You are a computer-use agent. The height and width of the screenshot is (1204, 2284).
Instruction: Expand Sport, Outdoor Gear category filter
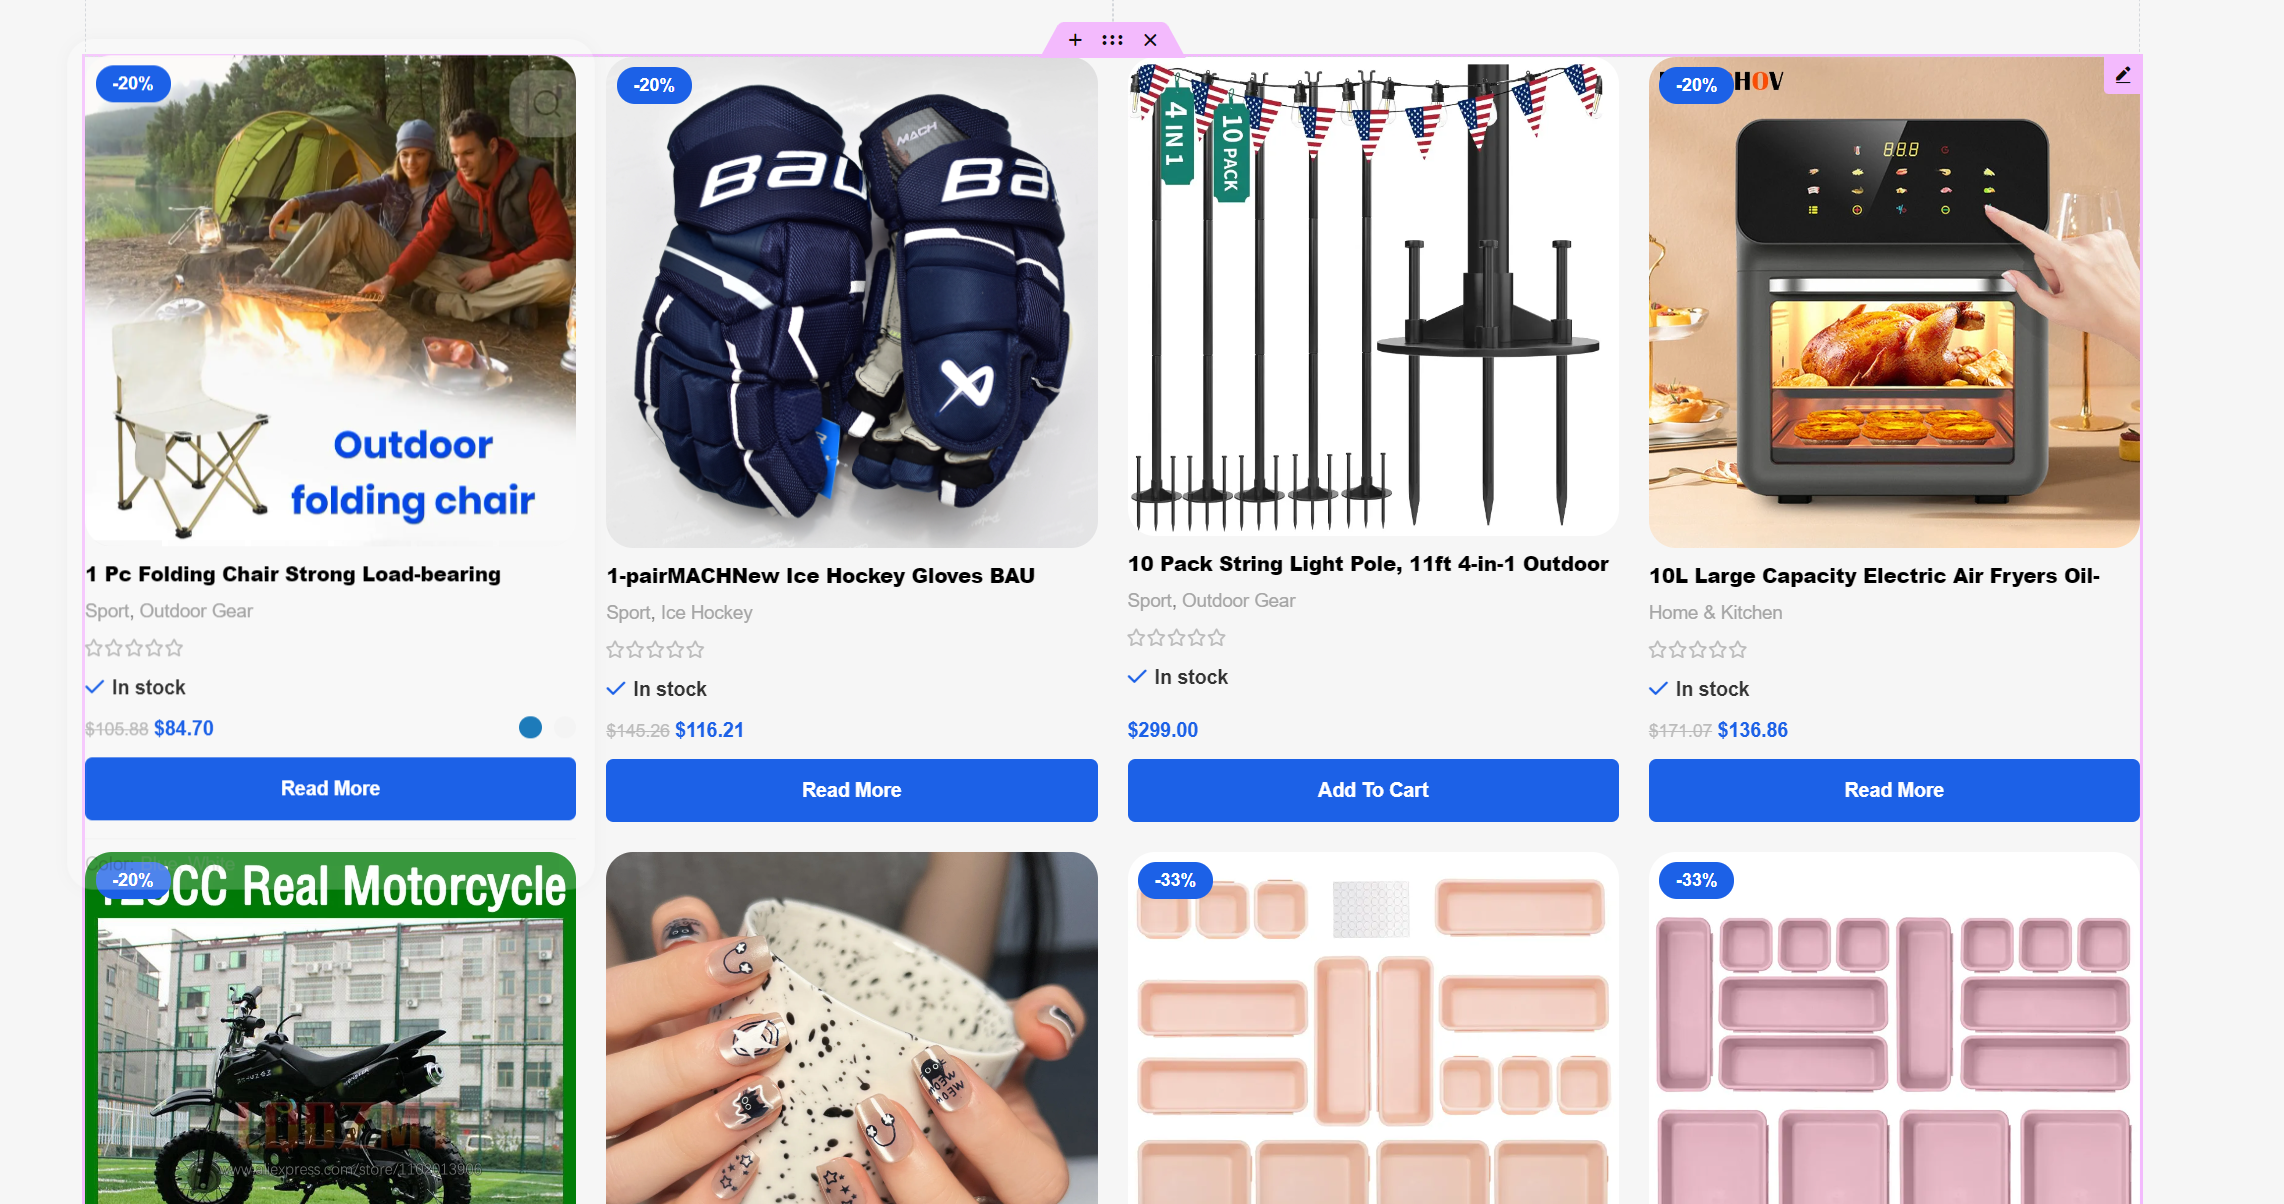[x=169, y=610]
